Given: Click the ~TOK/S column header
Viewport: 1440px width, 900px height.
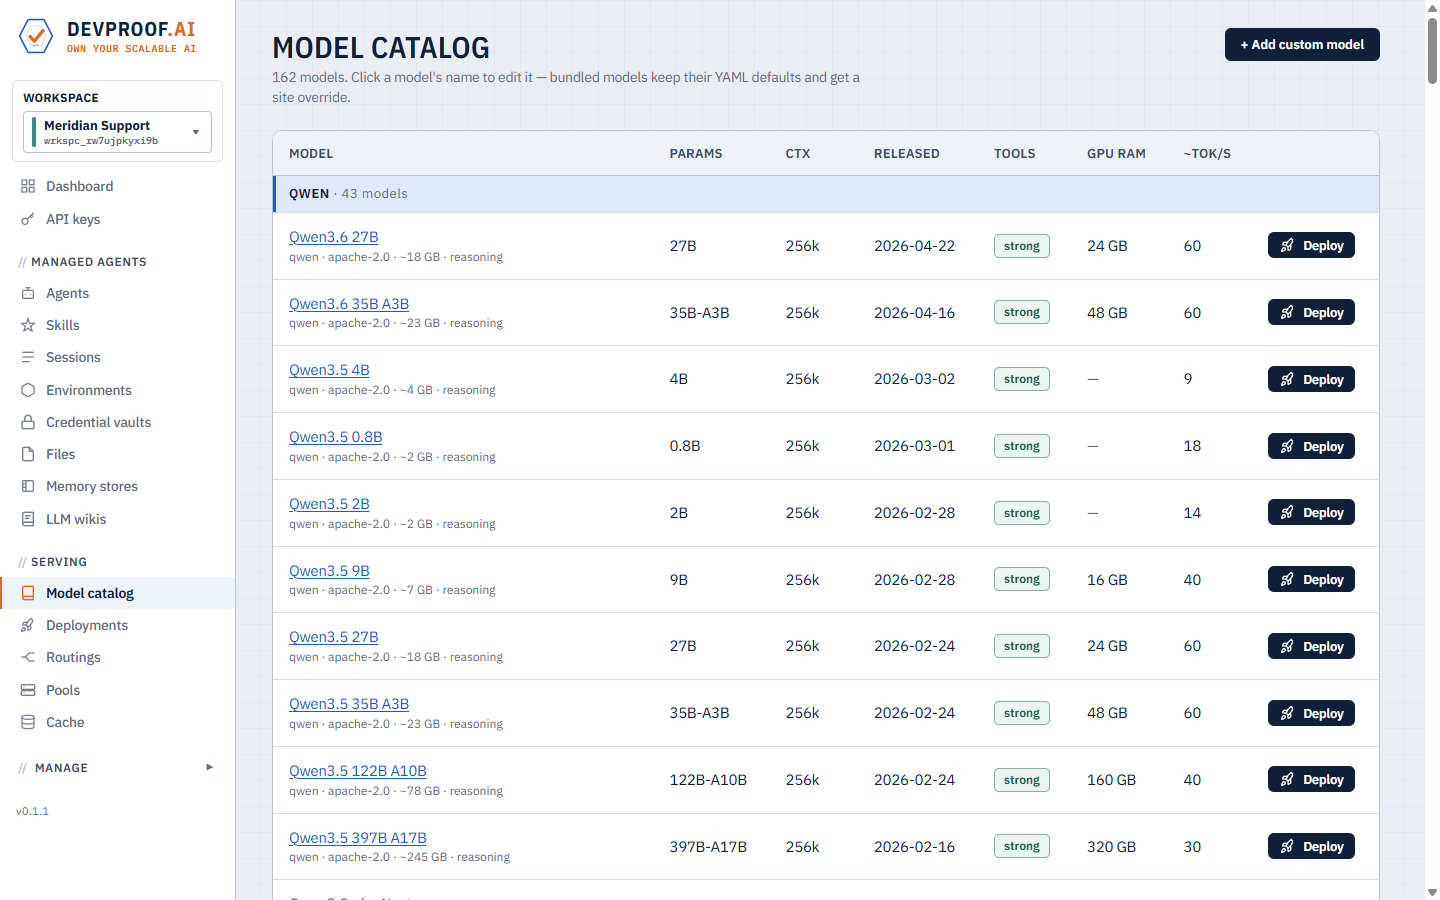Looking at the screenshot, I should pos(1207,154).
